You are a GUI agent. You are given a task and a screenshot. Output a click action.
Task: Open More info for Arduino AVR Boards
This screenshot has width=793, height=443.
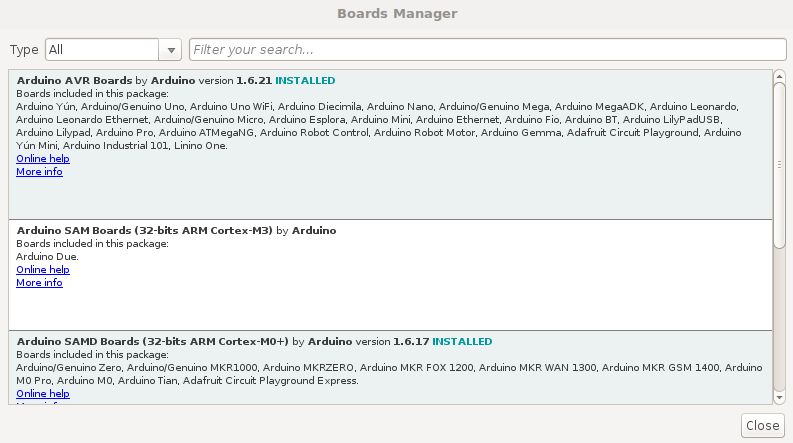pos(39,172)
